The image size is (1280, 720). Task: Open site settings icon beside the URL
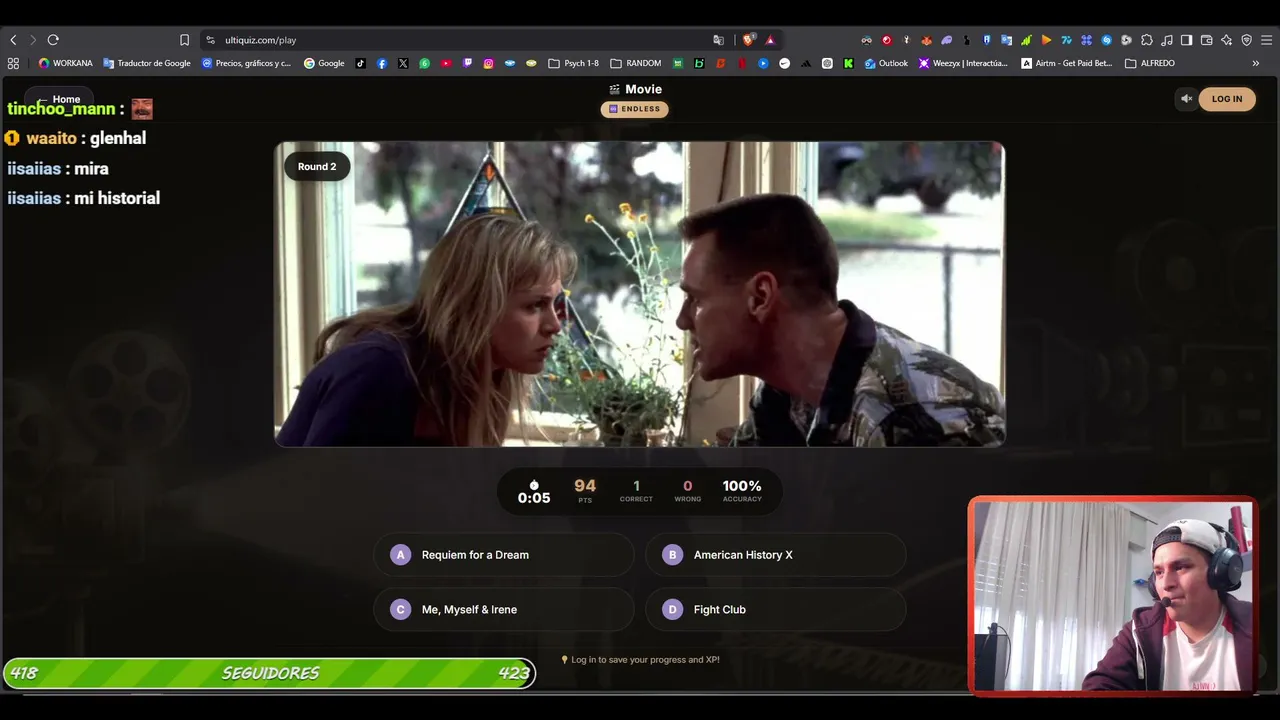[210, 40]
